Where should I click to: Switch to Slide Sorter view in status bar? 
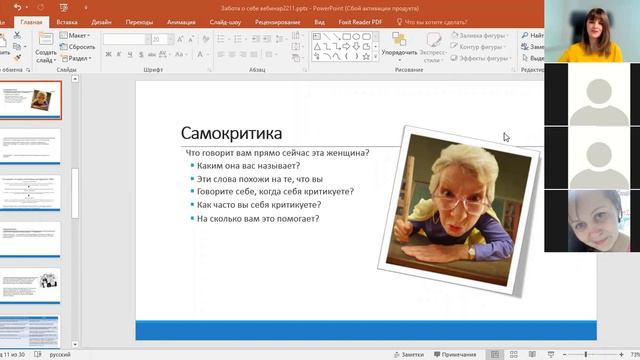coord(513,354)
